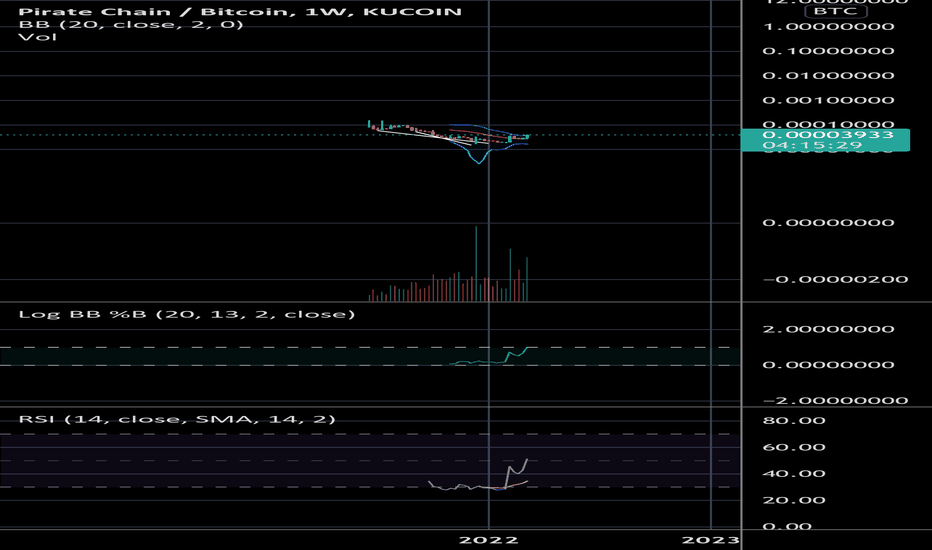The height and width of the screenshot is (550, 932).
Task: Click the 40.00 RSI scale label
Action: click(x=794, y=474)
